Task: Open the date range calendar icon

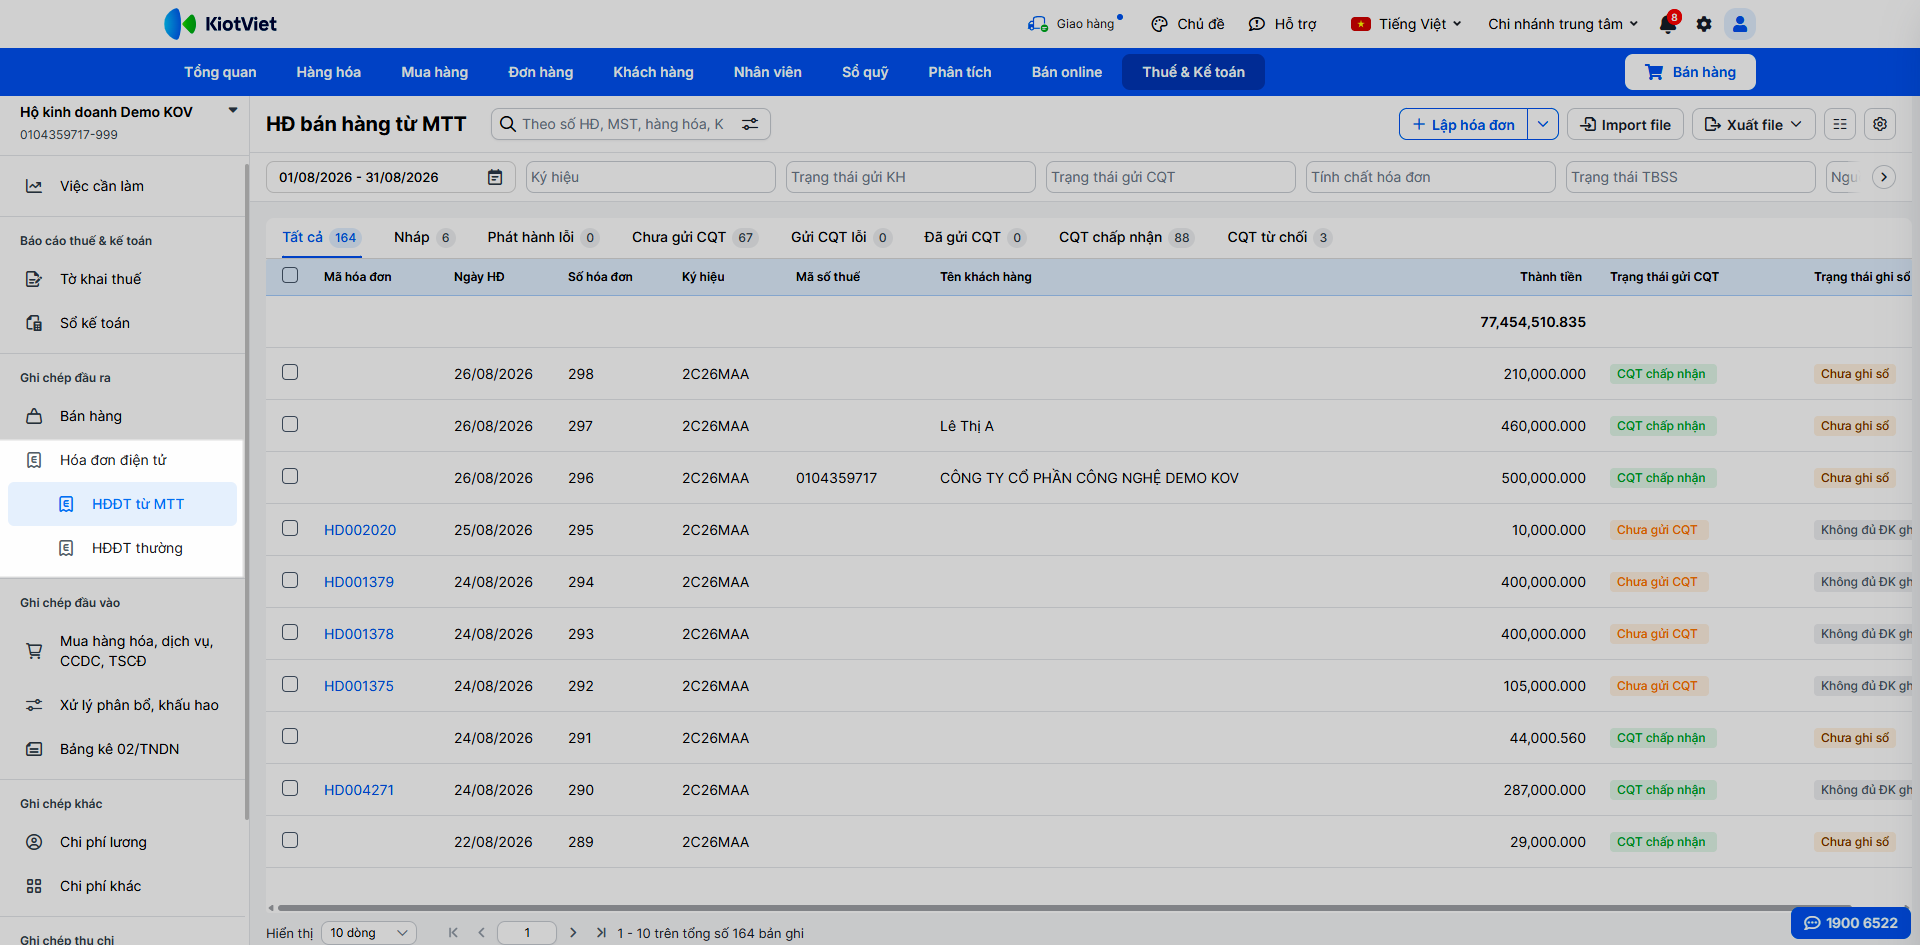Action: pos(495,177)
